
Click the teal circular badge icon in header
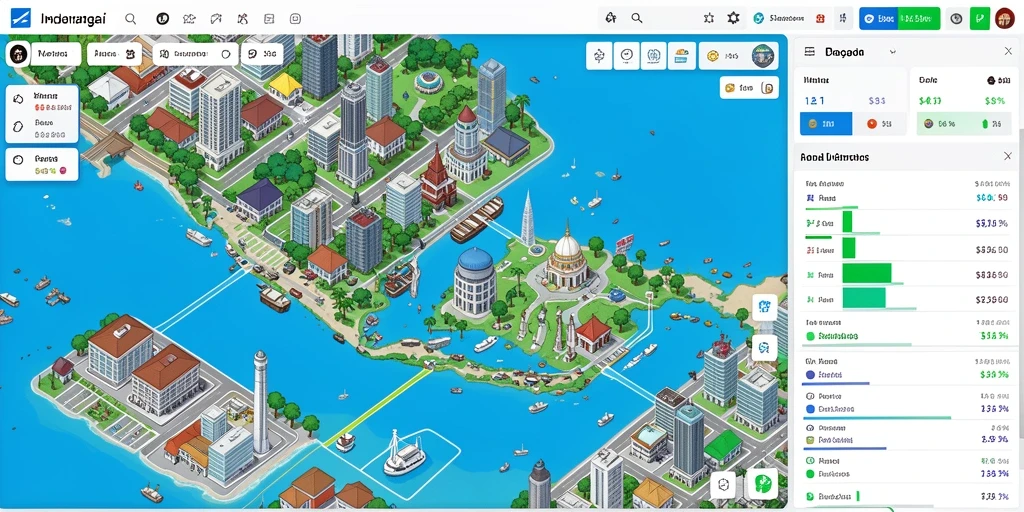click(758, 18)
